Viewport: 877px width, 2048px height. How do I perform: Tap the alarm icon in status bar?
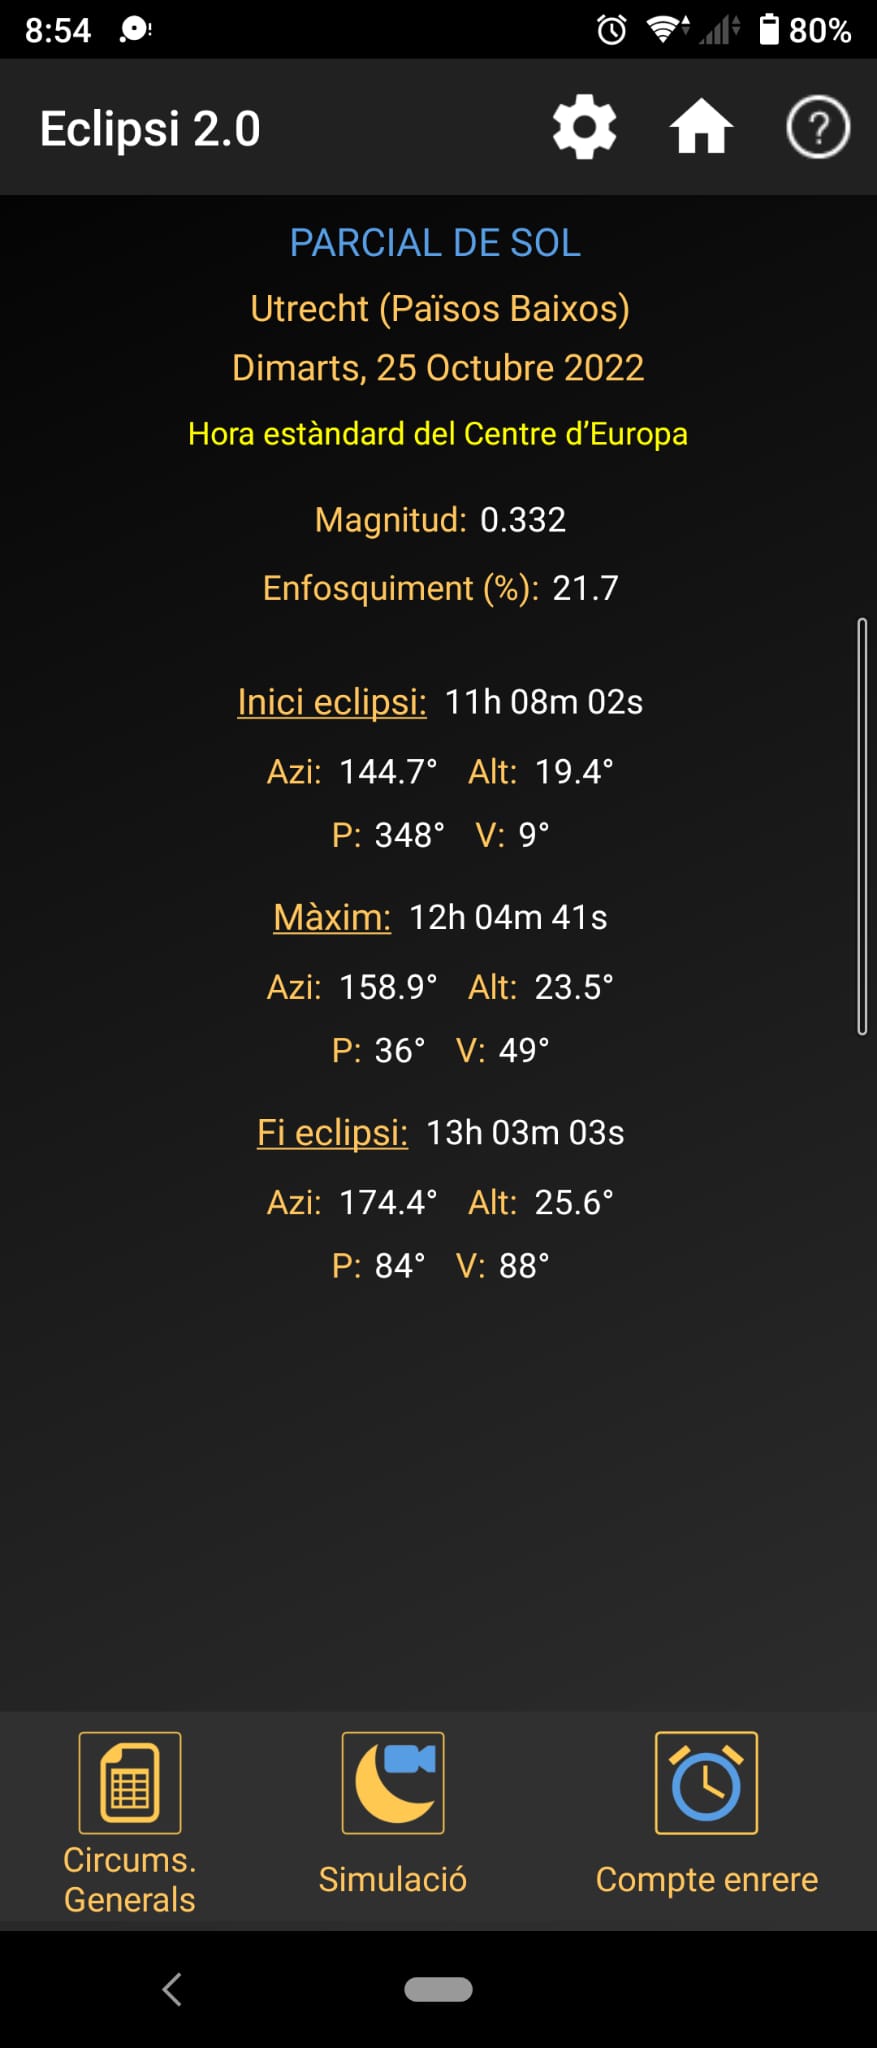[x=612, y=30]
